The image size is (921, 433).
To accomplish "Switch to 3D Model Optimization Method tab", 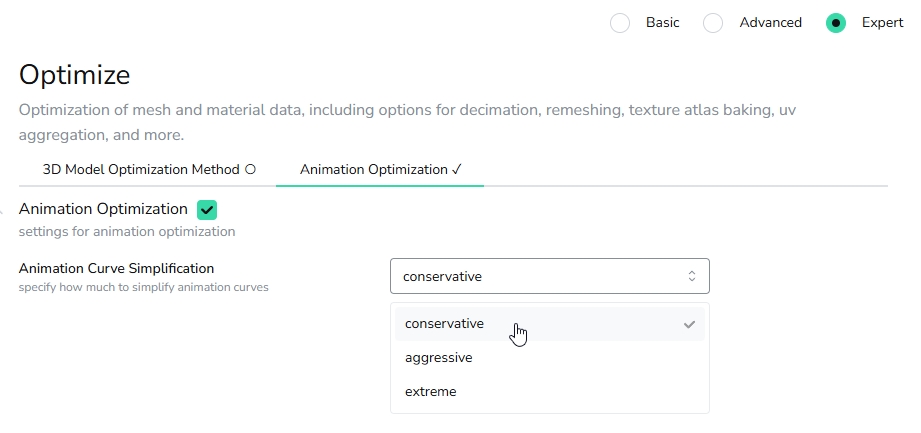I will point(149,170).
